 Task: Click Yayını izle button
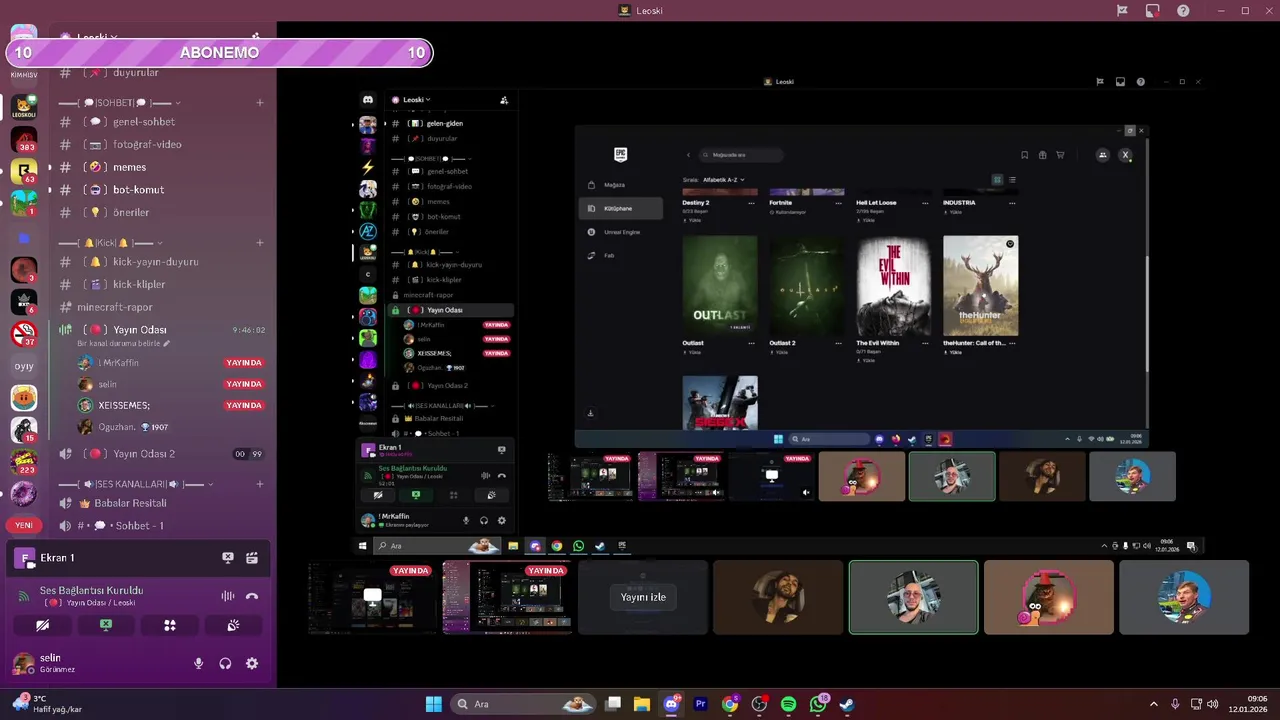point(643,597)
